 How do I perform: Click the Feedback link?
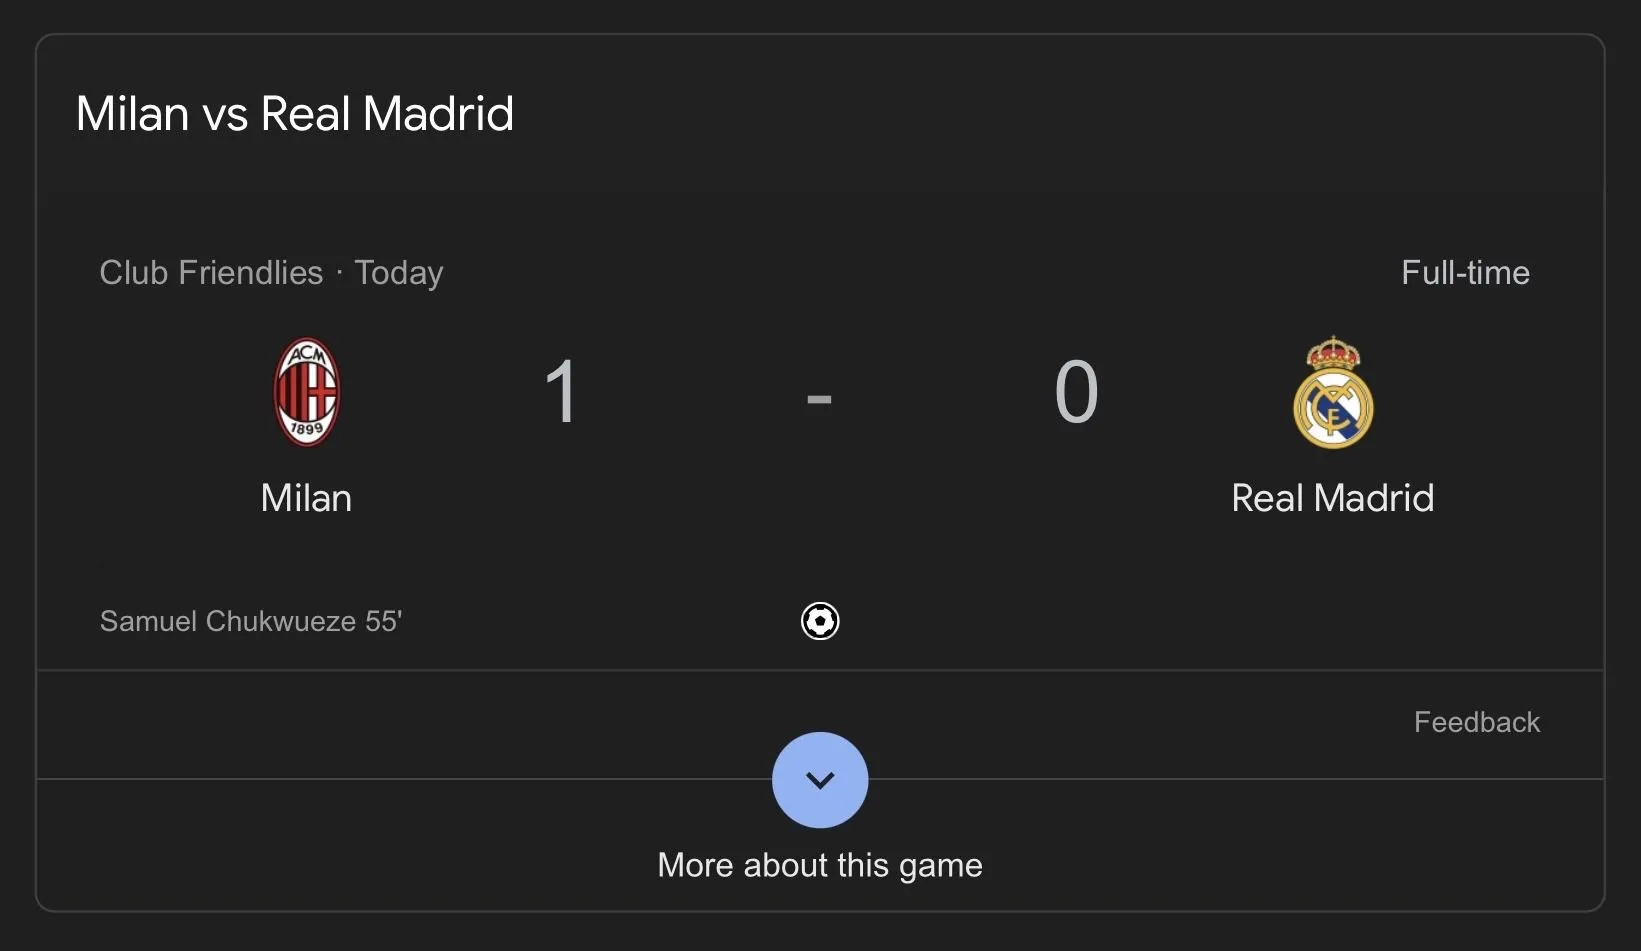[1476, 722]
